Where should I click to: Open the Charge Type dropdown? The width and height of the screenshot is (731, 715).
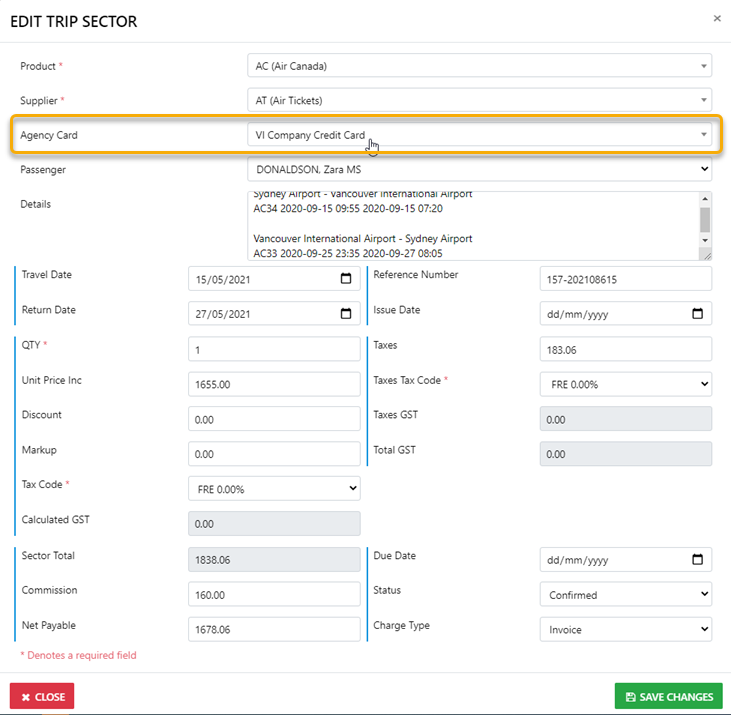click(x=625, y=630)
